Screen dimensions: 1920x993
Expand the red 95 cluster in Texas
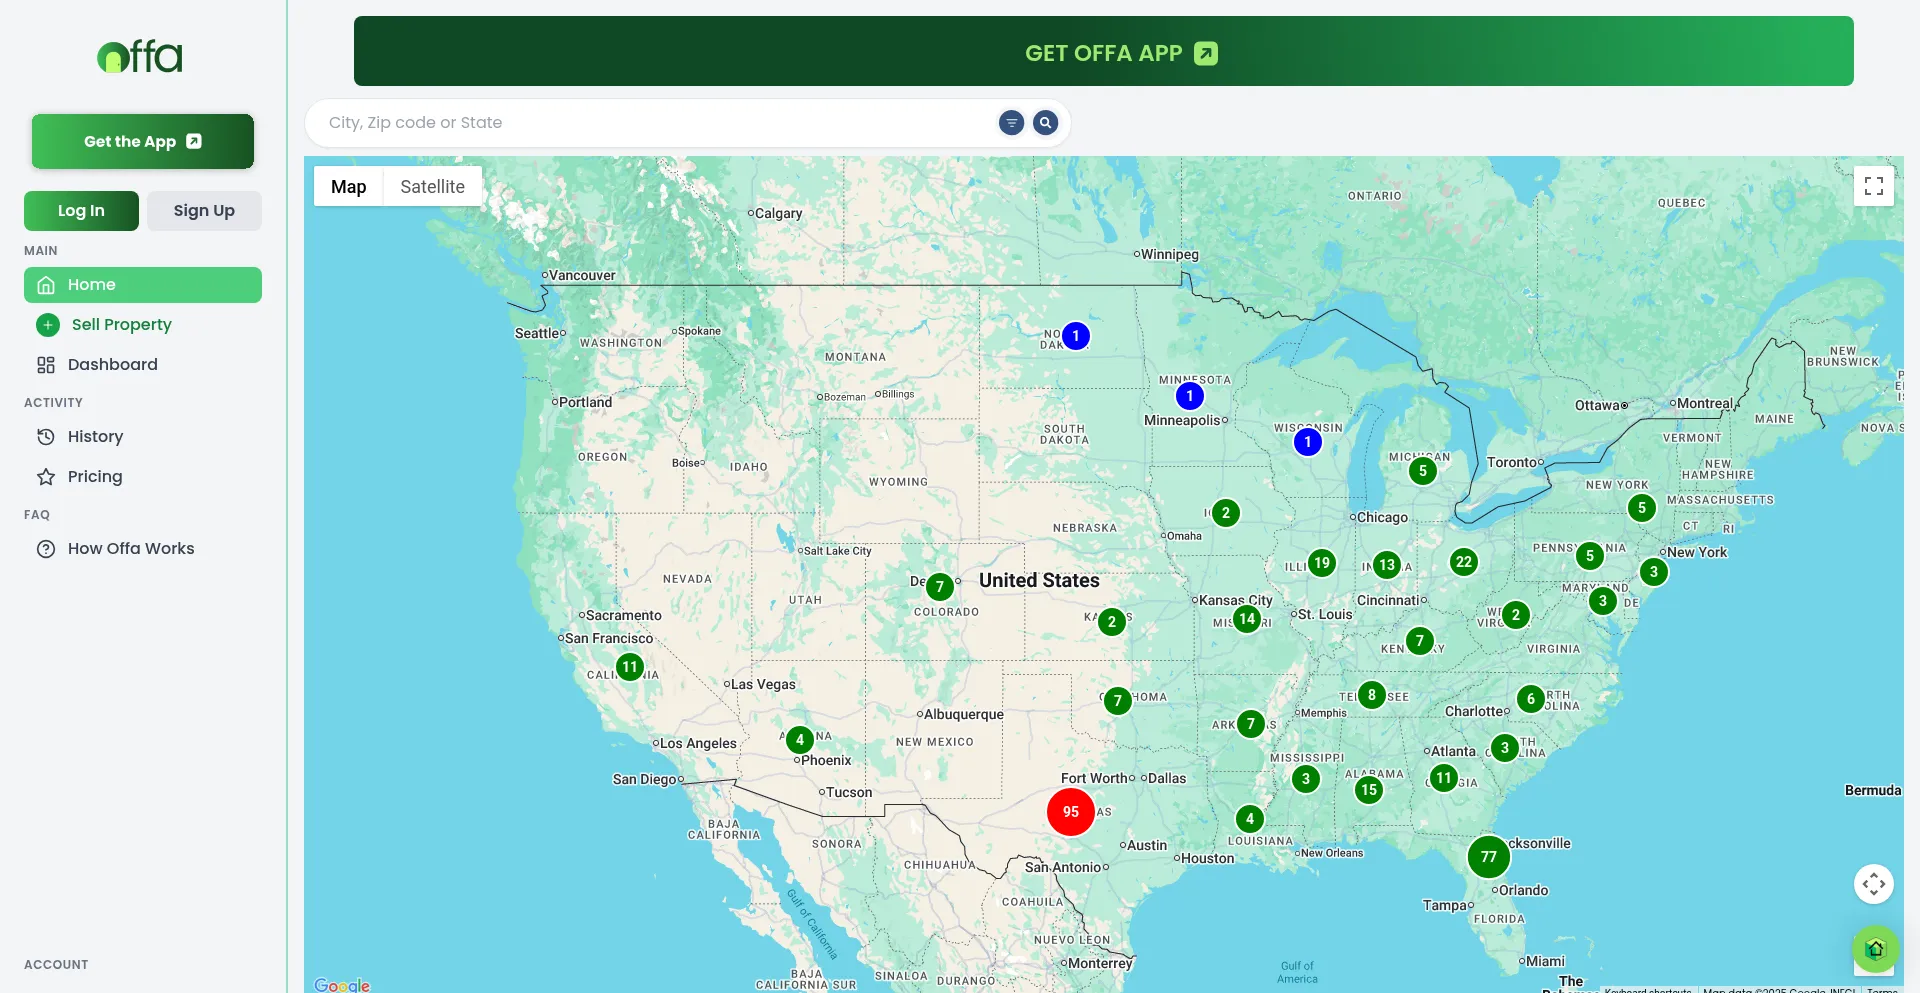click(1070, 812)
